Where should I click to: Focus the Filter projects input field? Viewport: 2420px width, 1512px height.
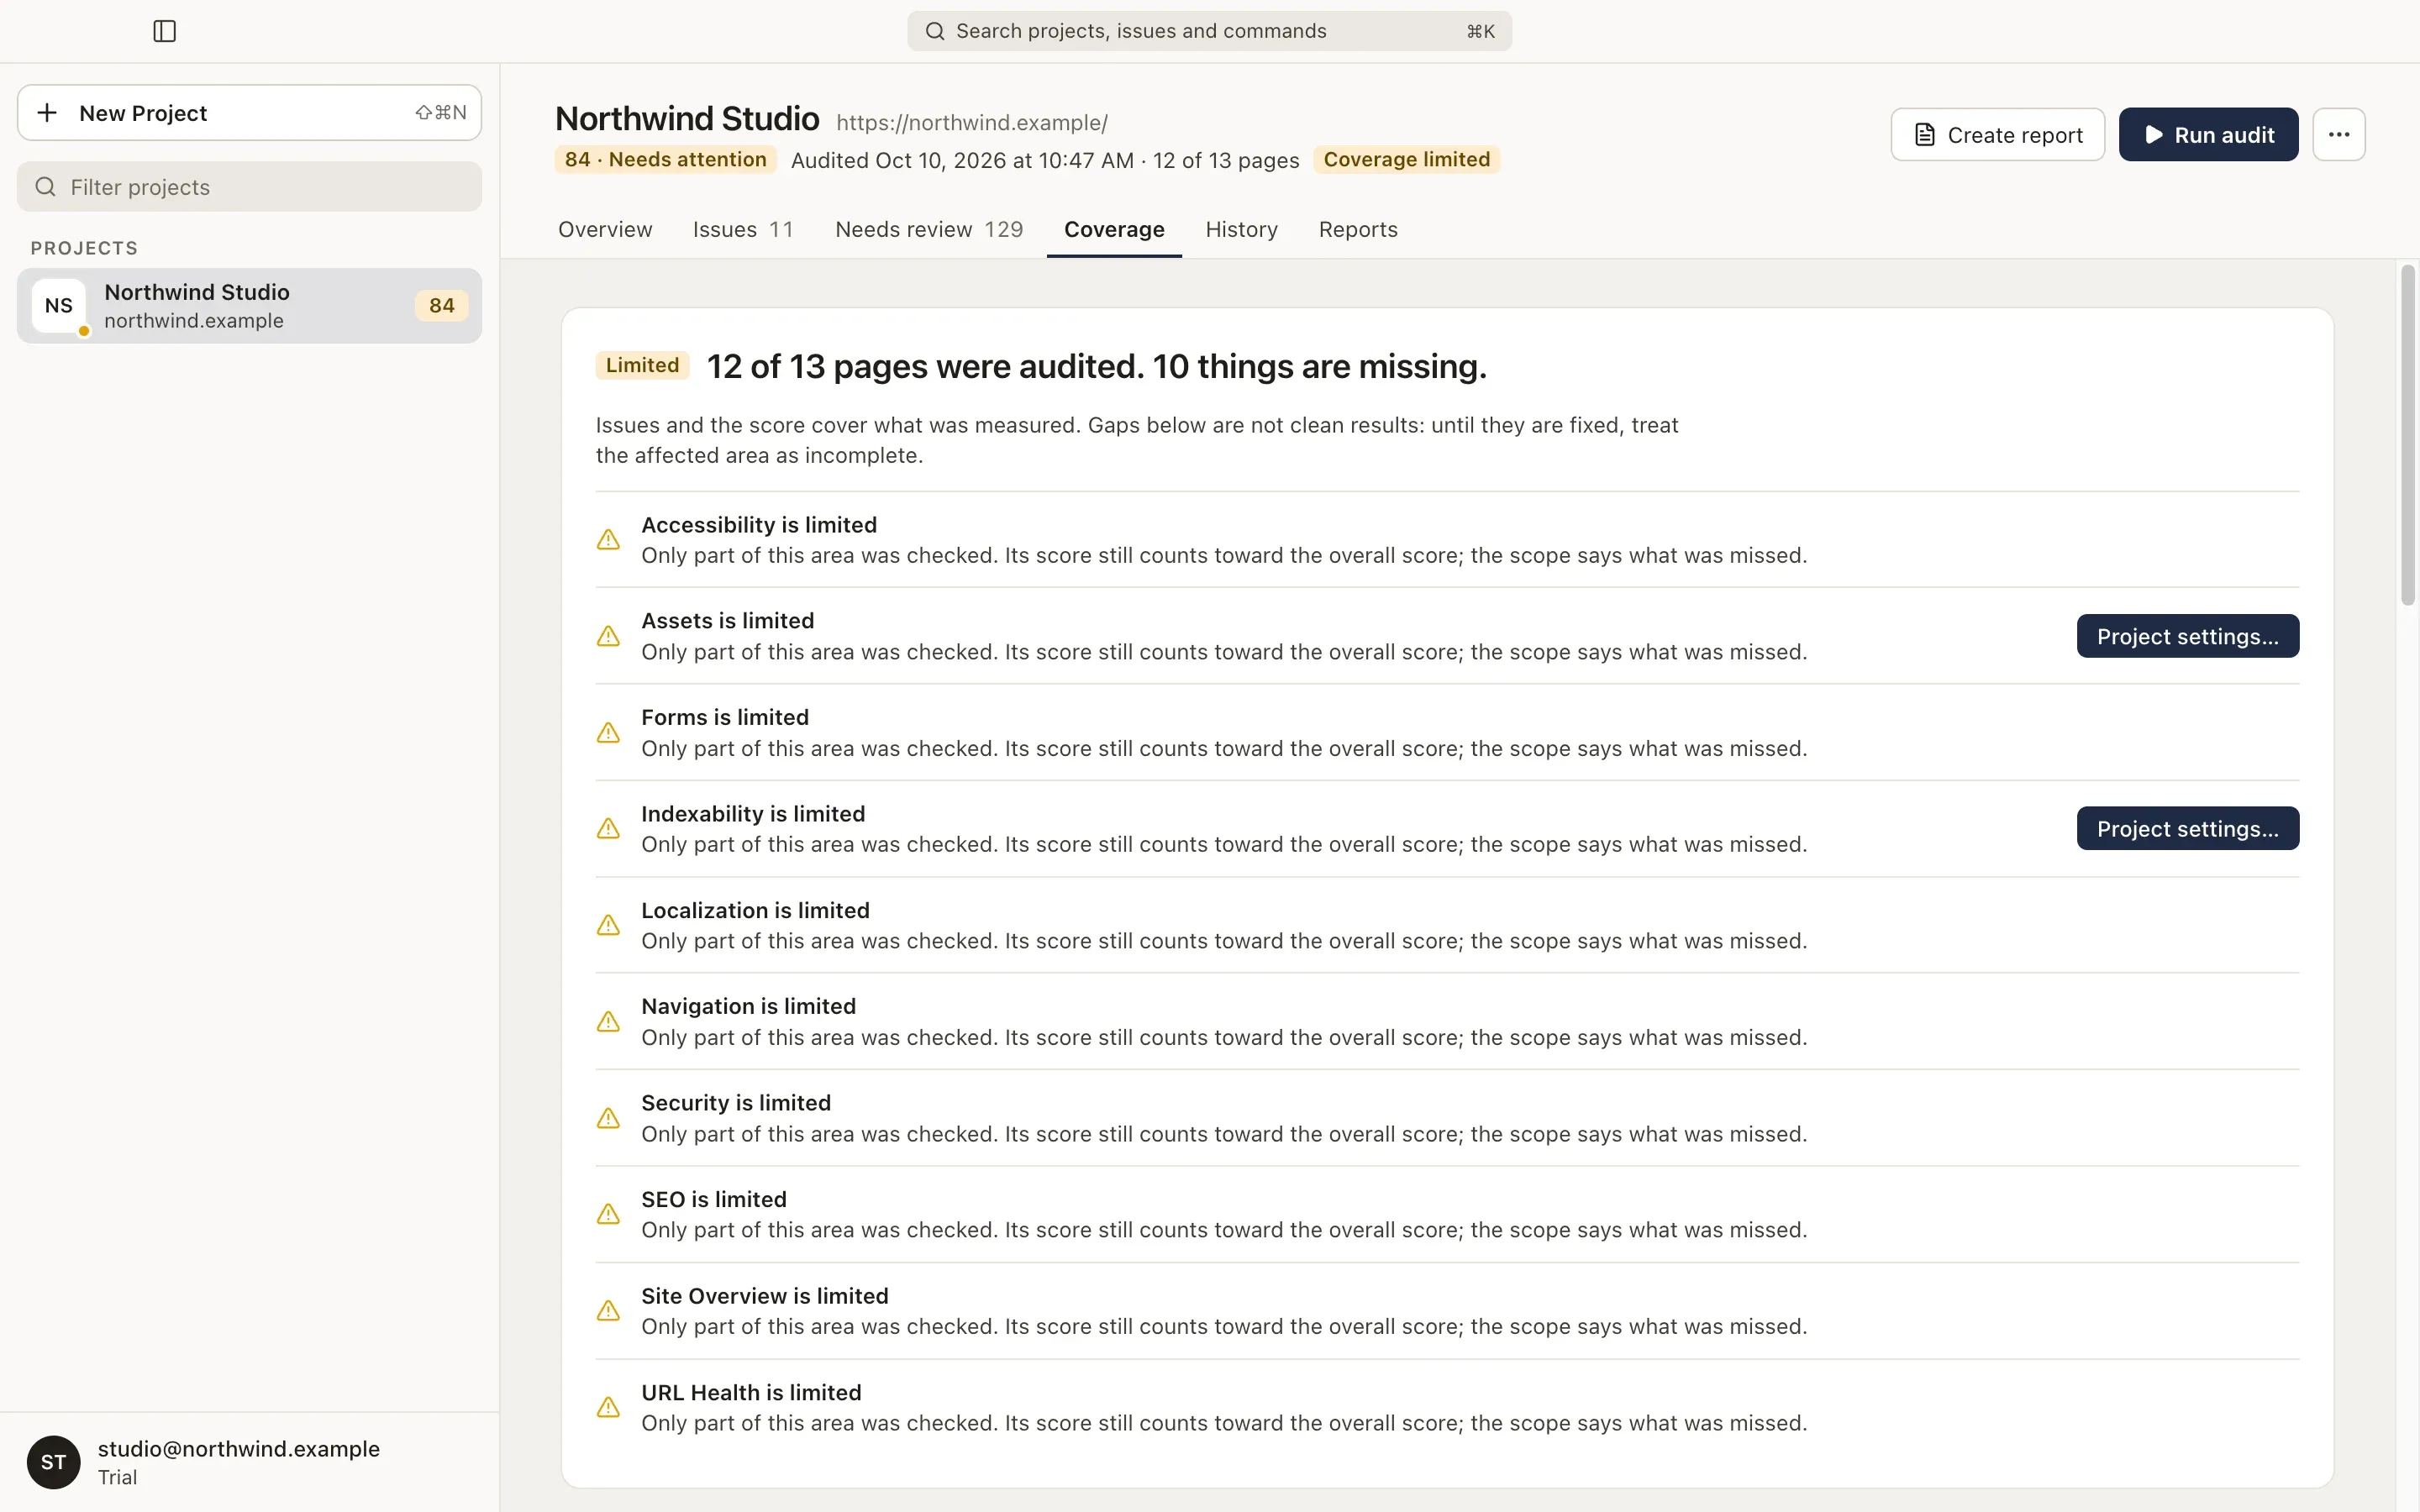(x=249, y=187)
